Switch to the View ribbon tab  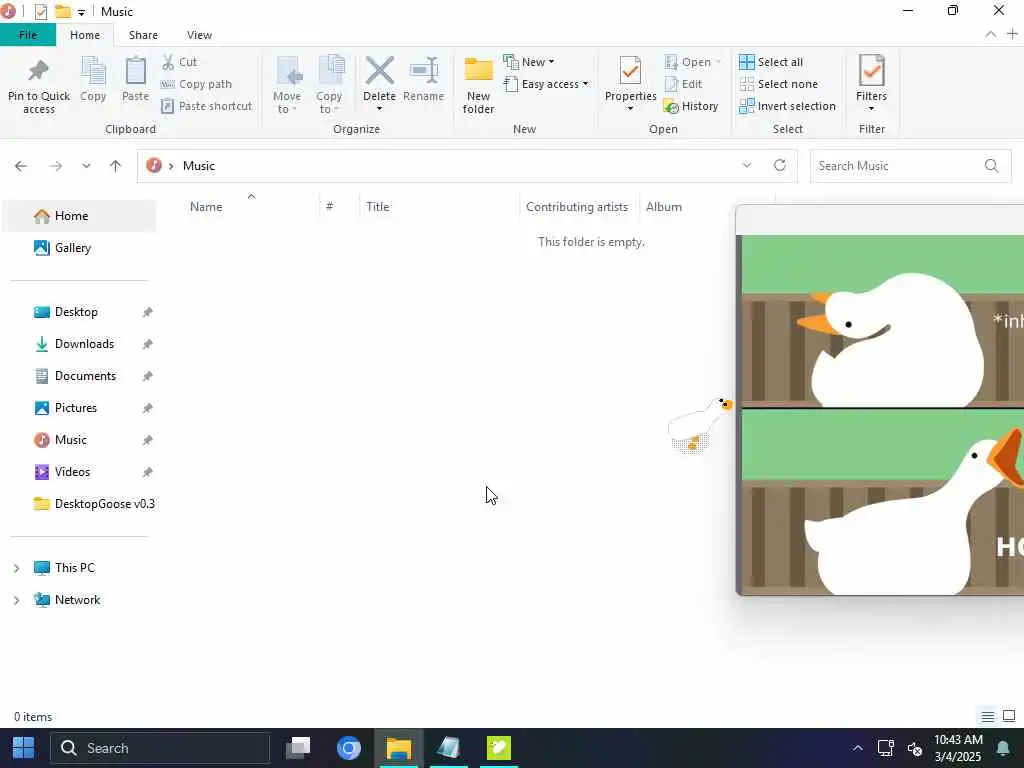click(x=199, y=35)
